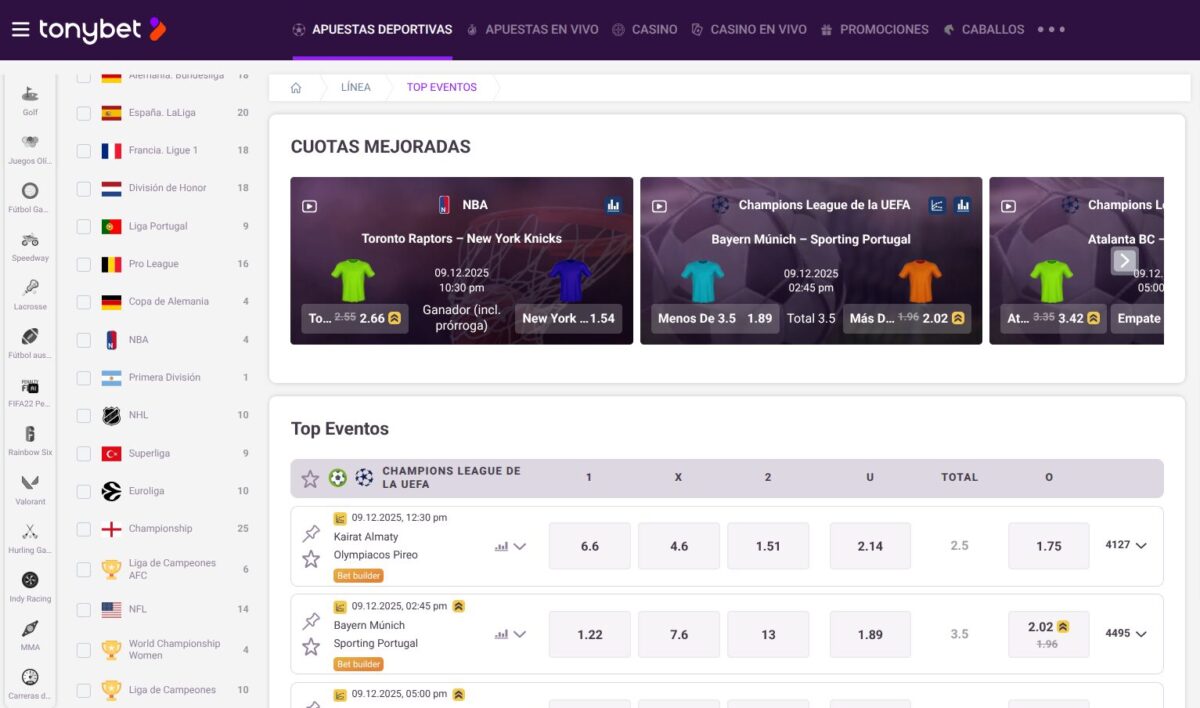Select under odds 2.14 Kairat match
The image size is (1200, 708).
point(870,546)
